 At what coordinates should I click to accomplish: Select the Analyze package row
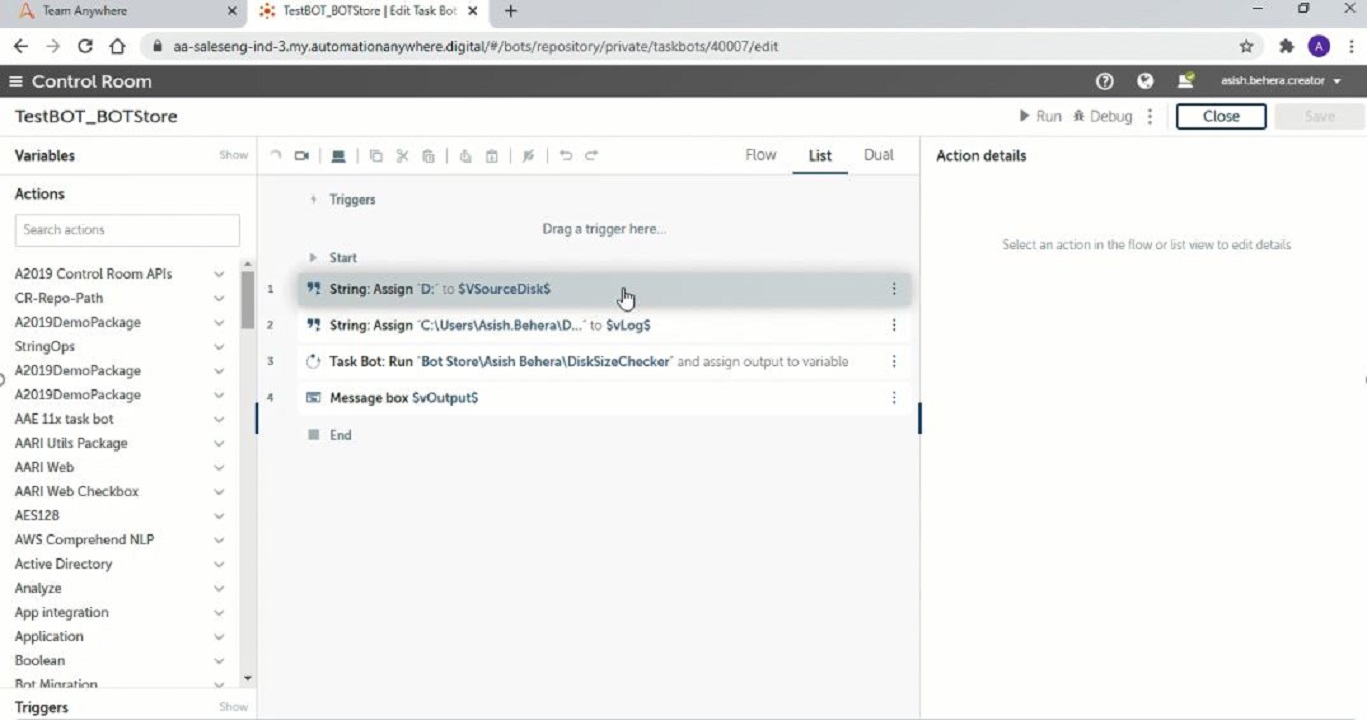click(x=120, y=589)
